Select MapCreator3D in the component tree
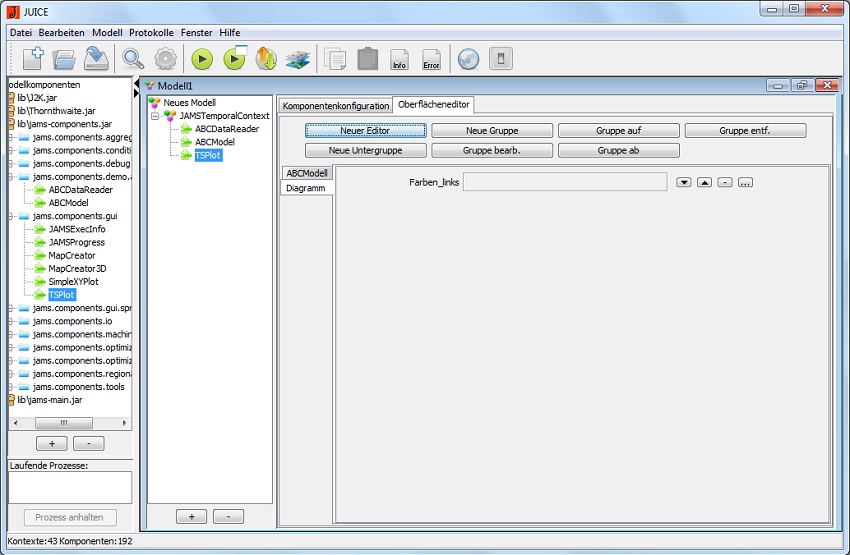Image resolution: width=850 pixels, height=555 pixels. pyautogui.click(x=77, y=268)
